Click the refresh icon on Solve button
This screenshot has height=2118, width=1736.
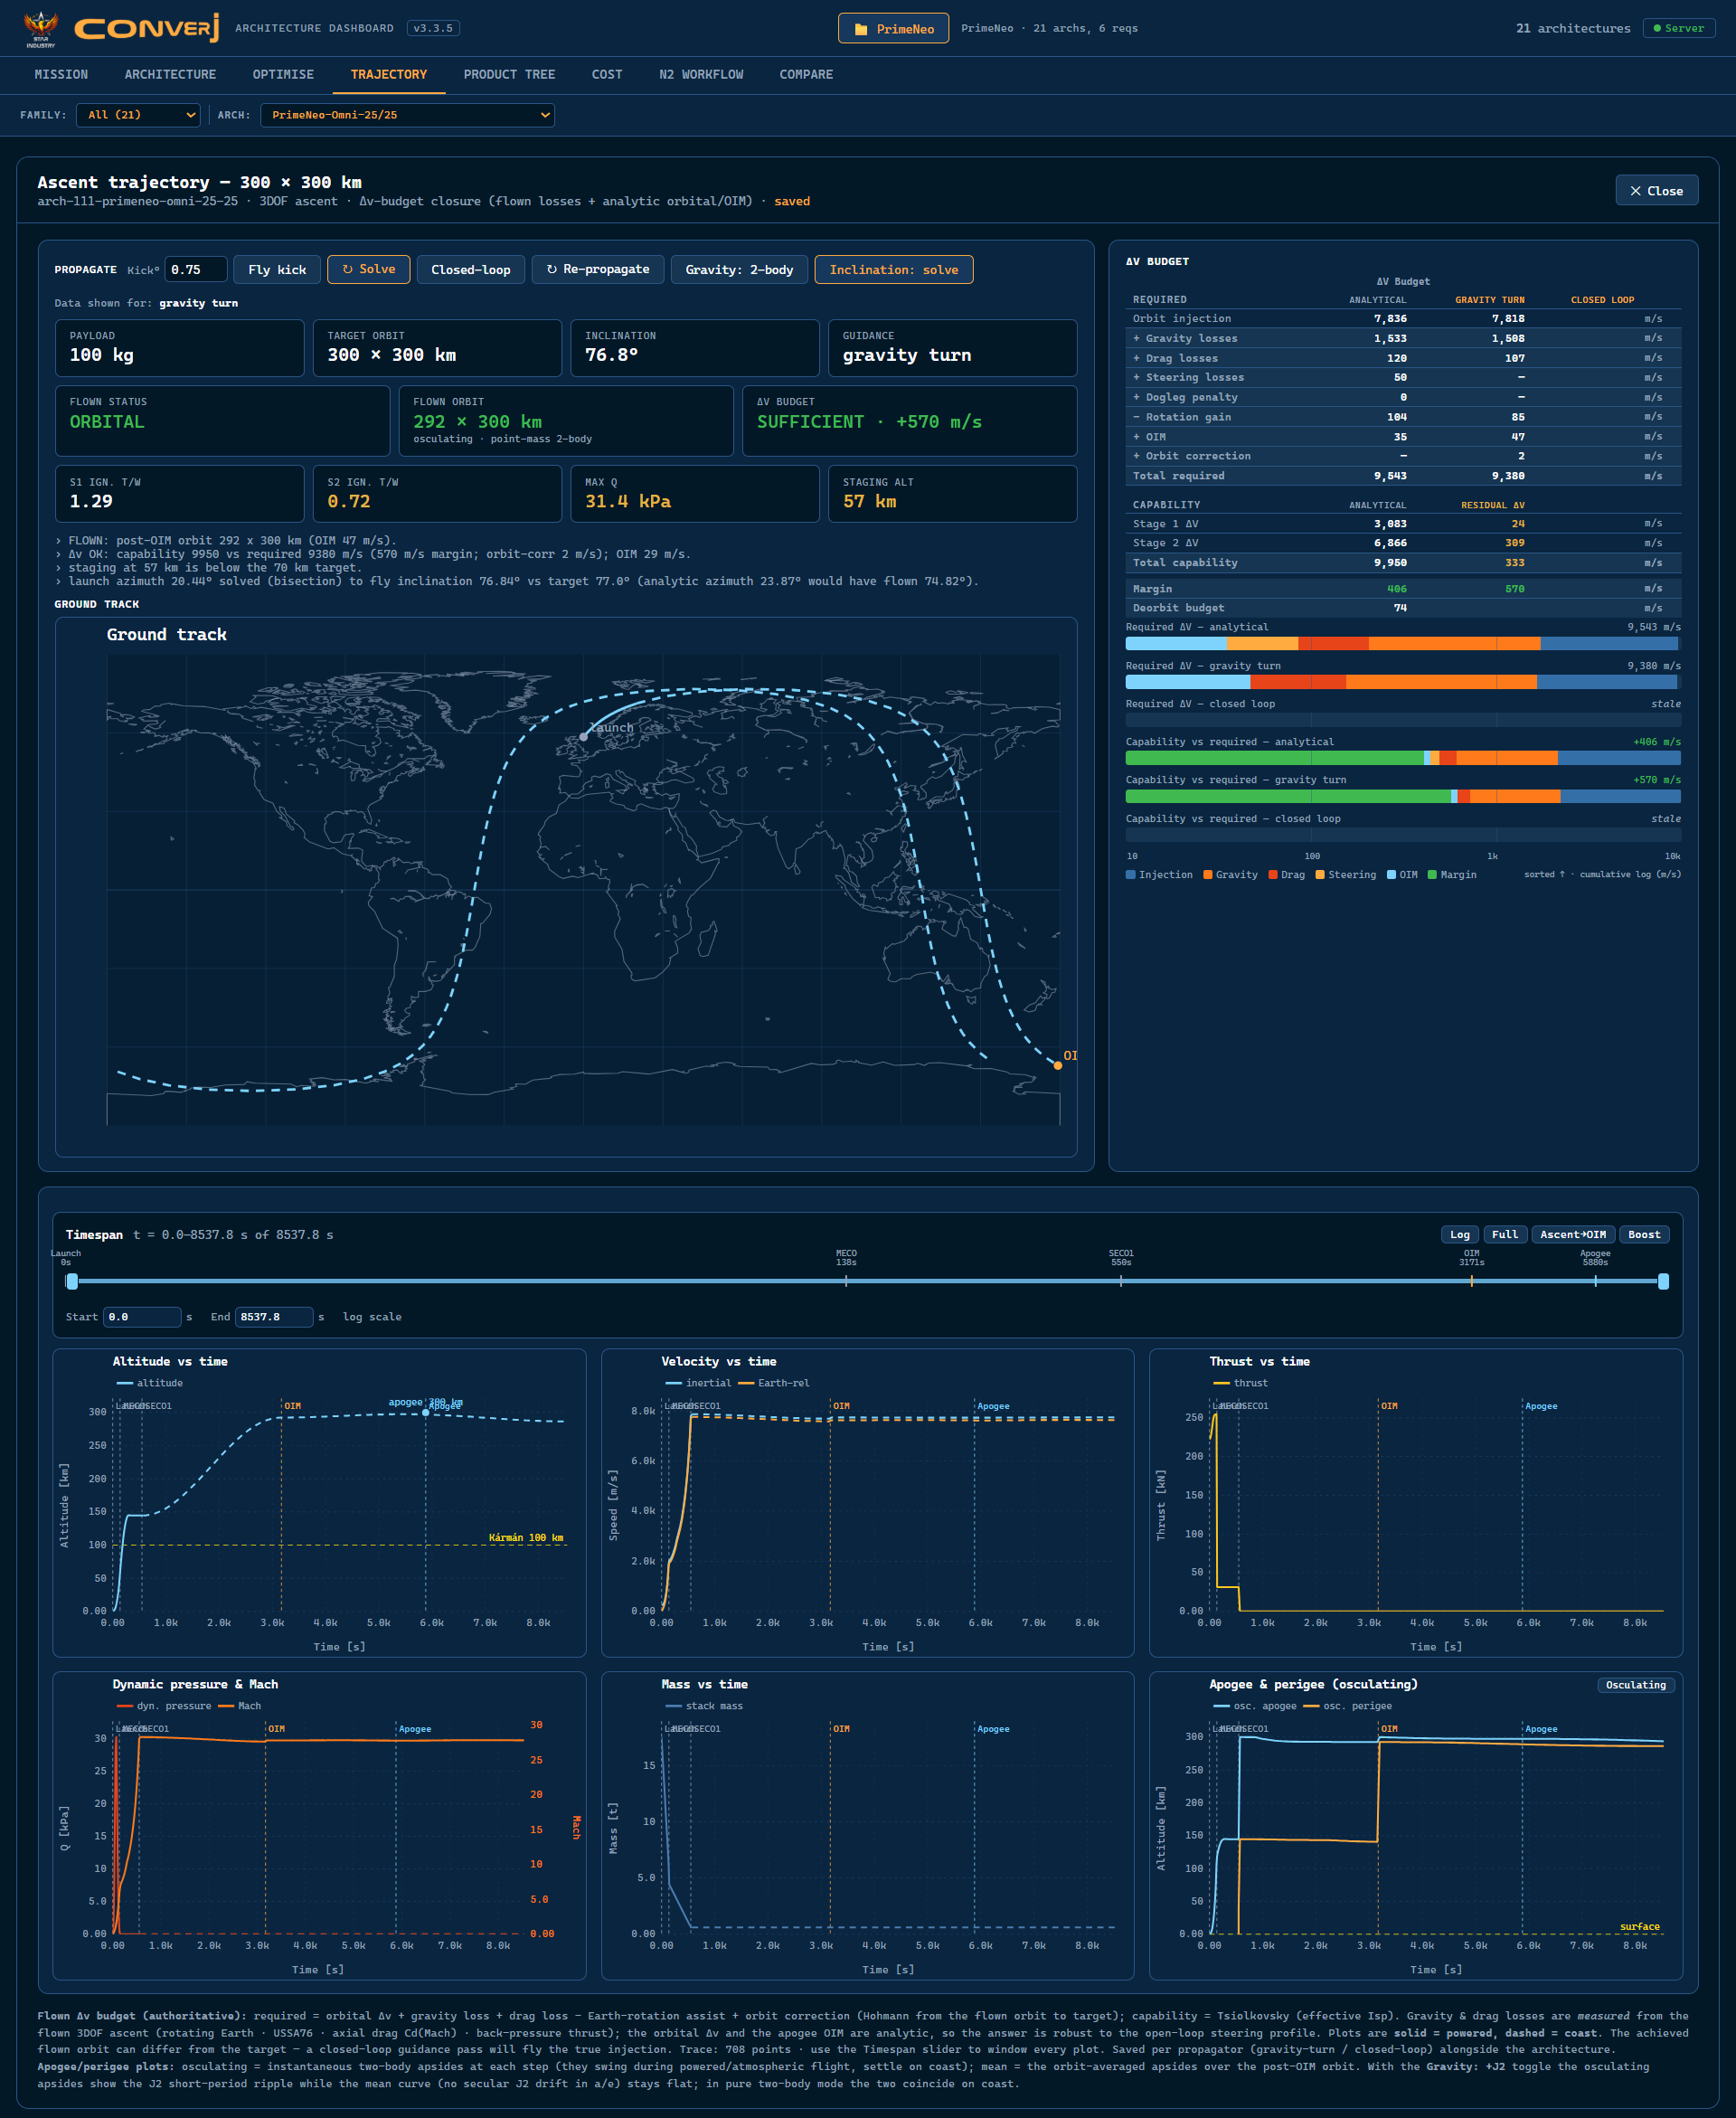click(x=348, y=269)
